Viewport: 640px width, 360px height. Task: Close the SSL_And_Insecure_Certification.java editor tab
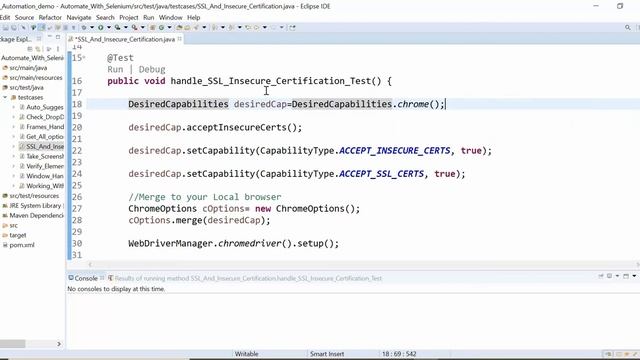click(180, 39)
